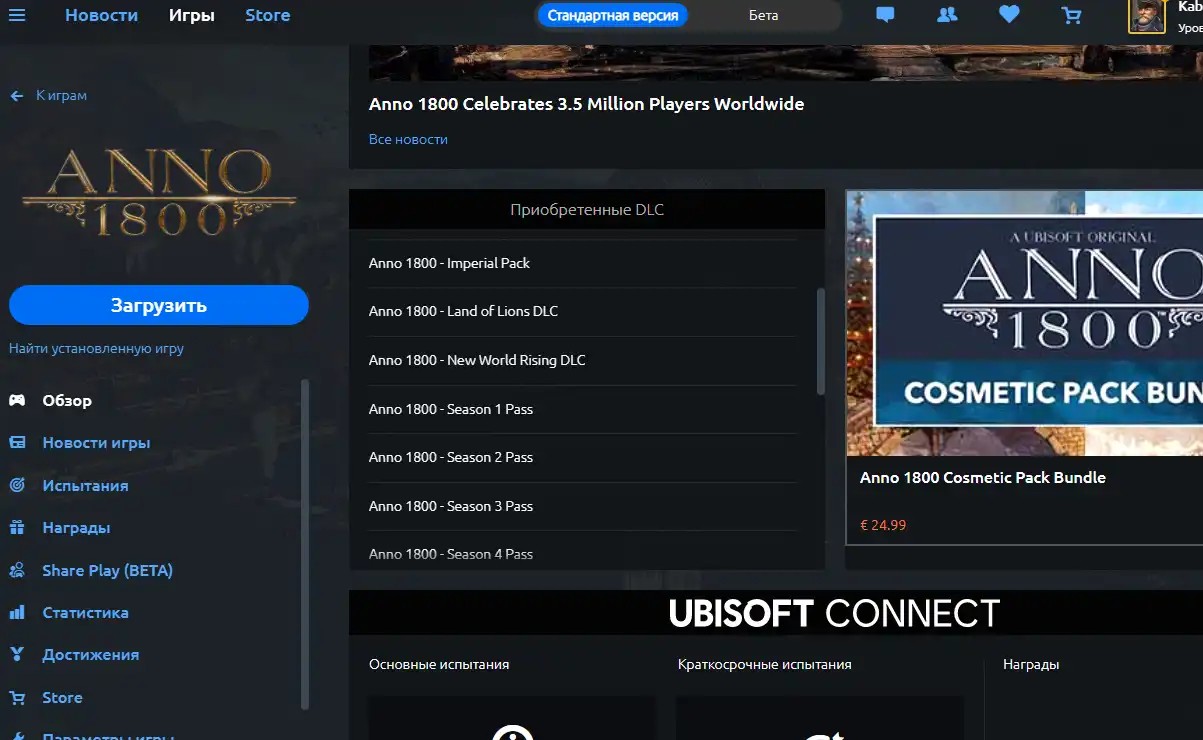Click the Share Play people icon
Screen dimensions: 1203x740
click(x=17, y=570)
